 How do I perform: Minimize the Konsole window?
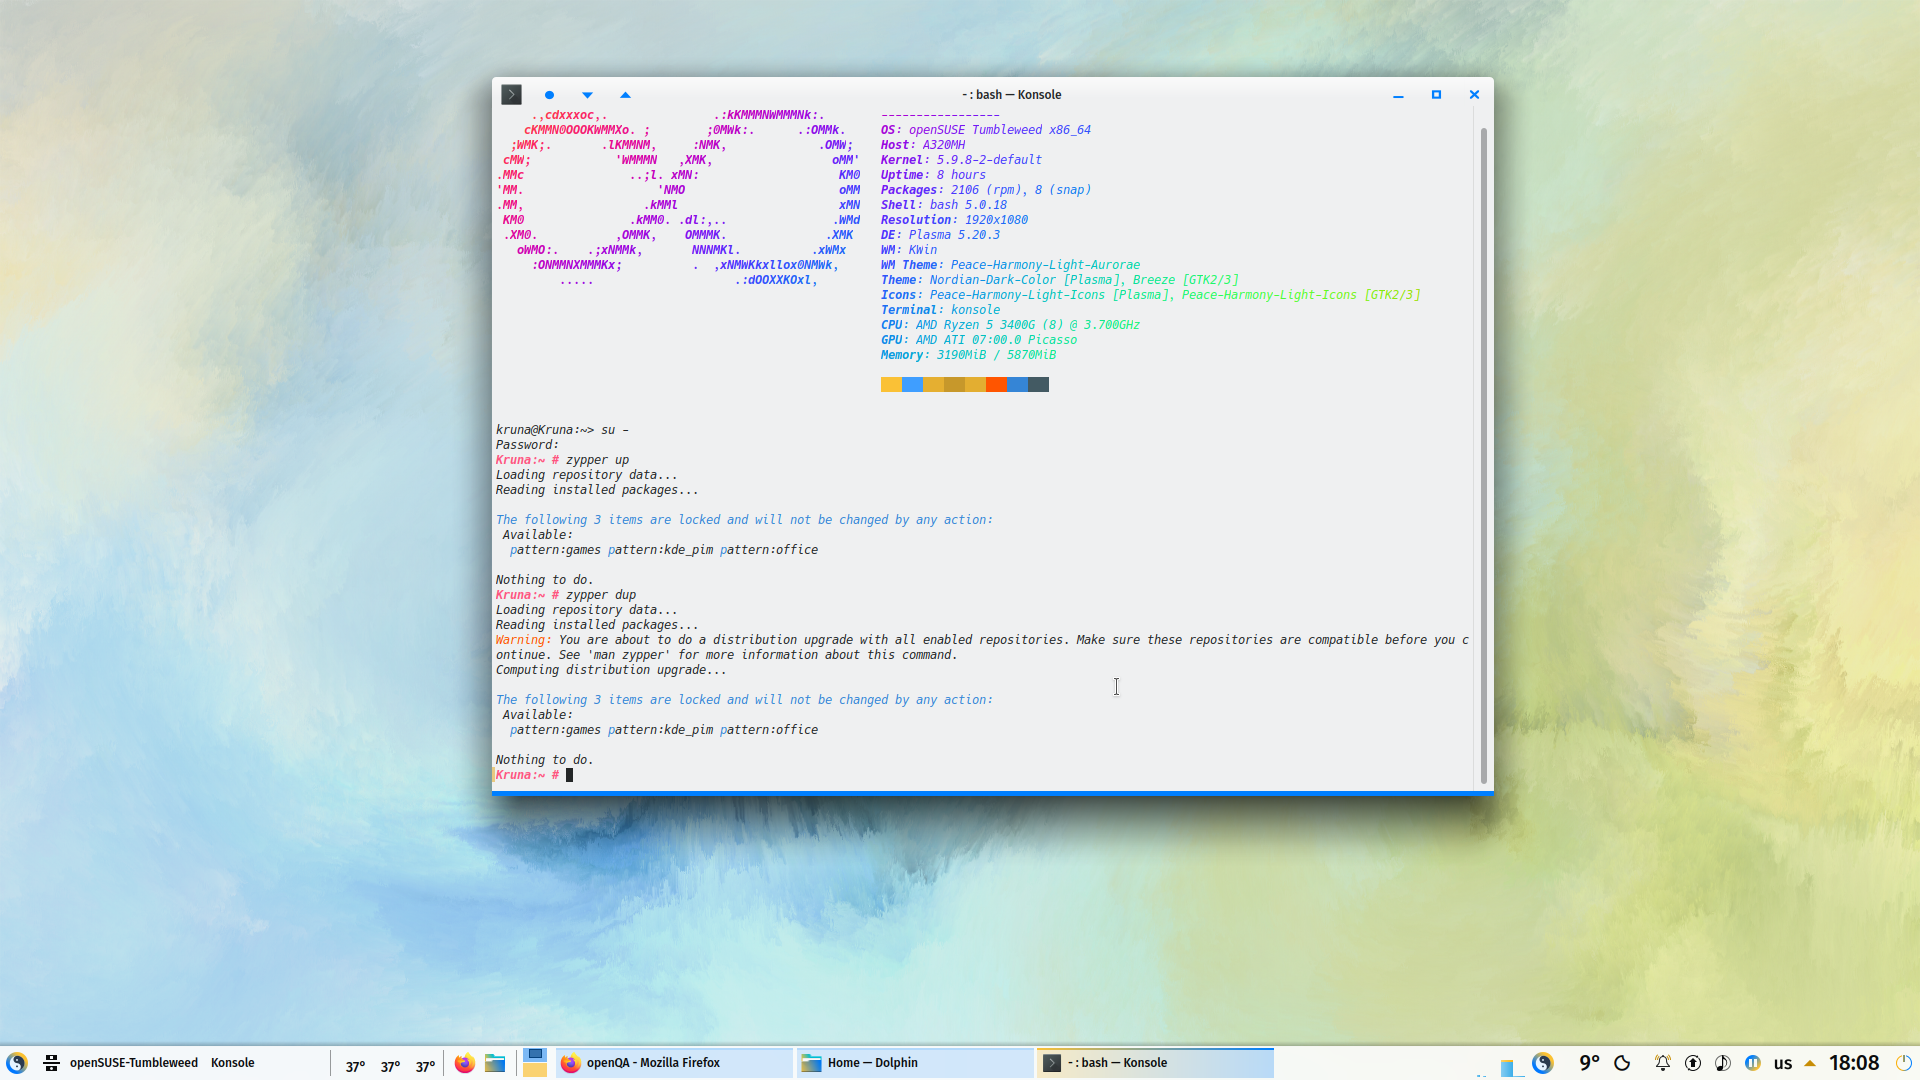pos(1398,95)
